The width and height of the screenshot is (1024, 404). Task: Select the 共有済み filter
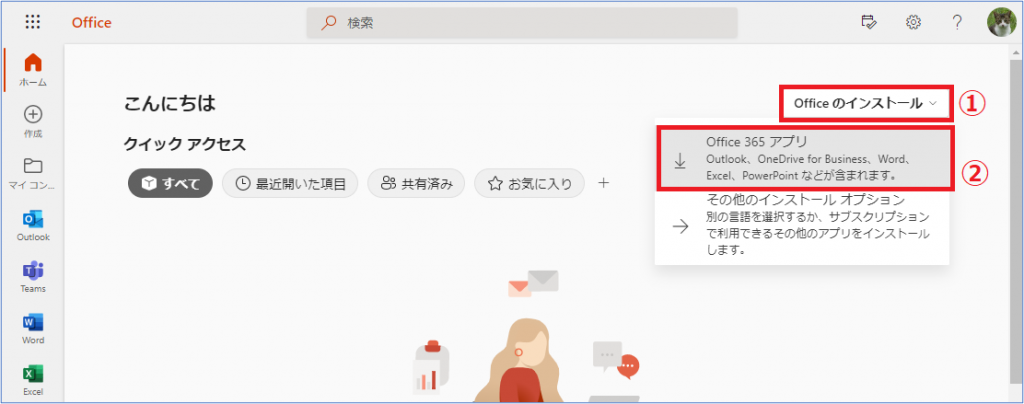point(417,184)
